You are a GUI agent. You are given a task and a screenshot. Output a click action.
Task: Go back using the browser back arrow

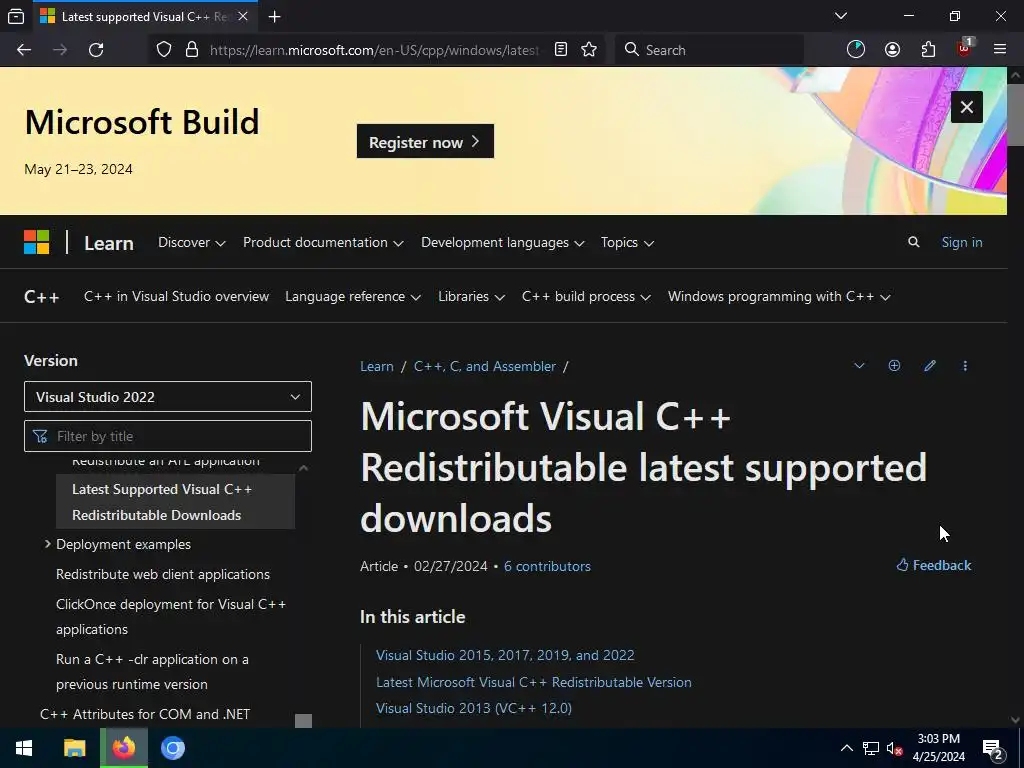(24, 50)
